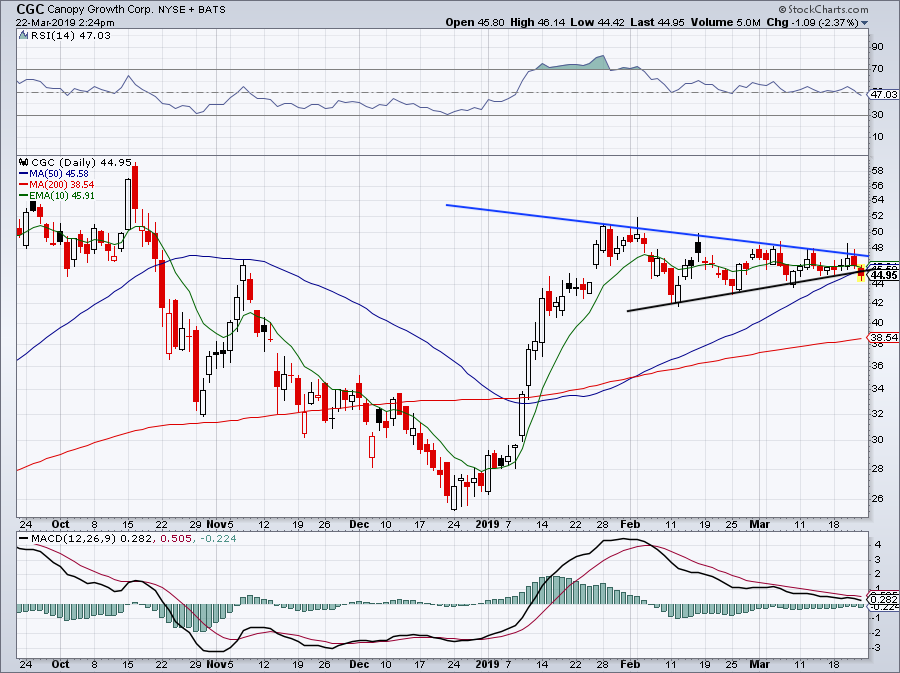
Task: Click the 26 label on price axis
Action: coord(877,499)
